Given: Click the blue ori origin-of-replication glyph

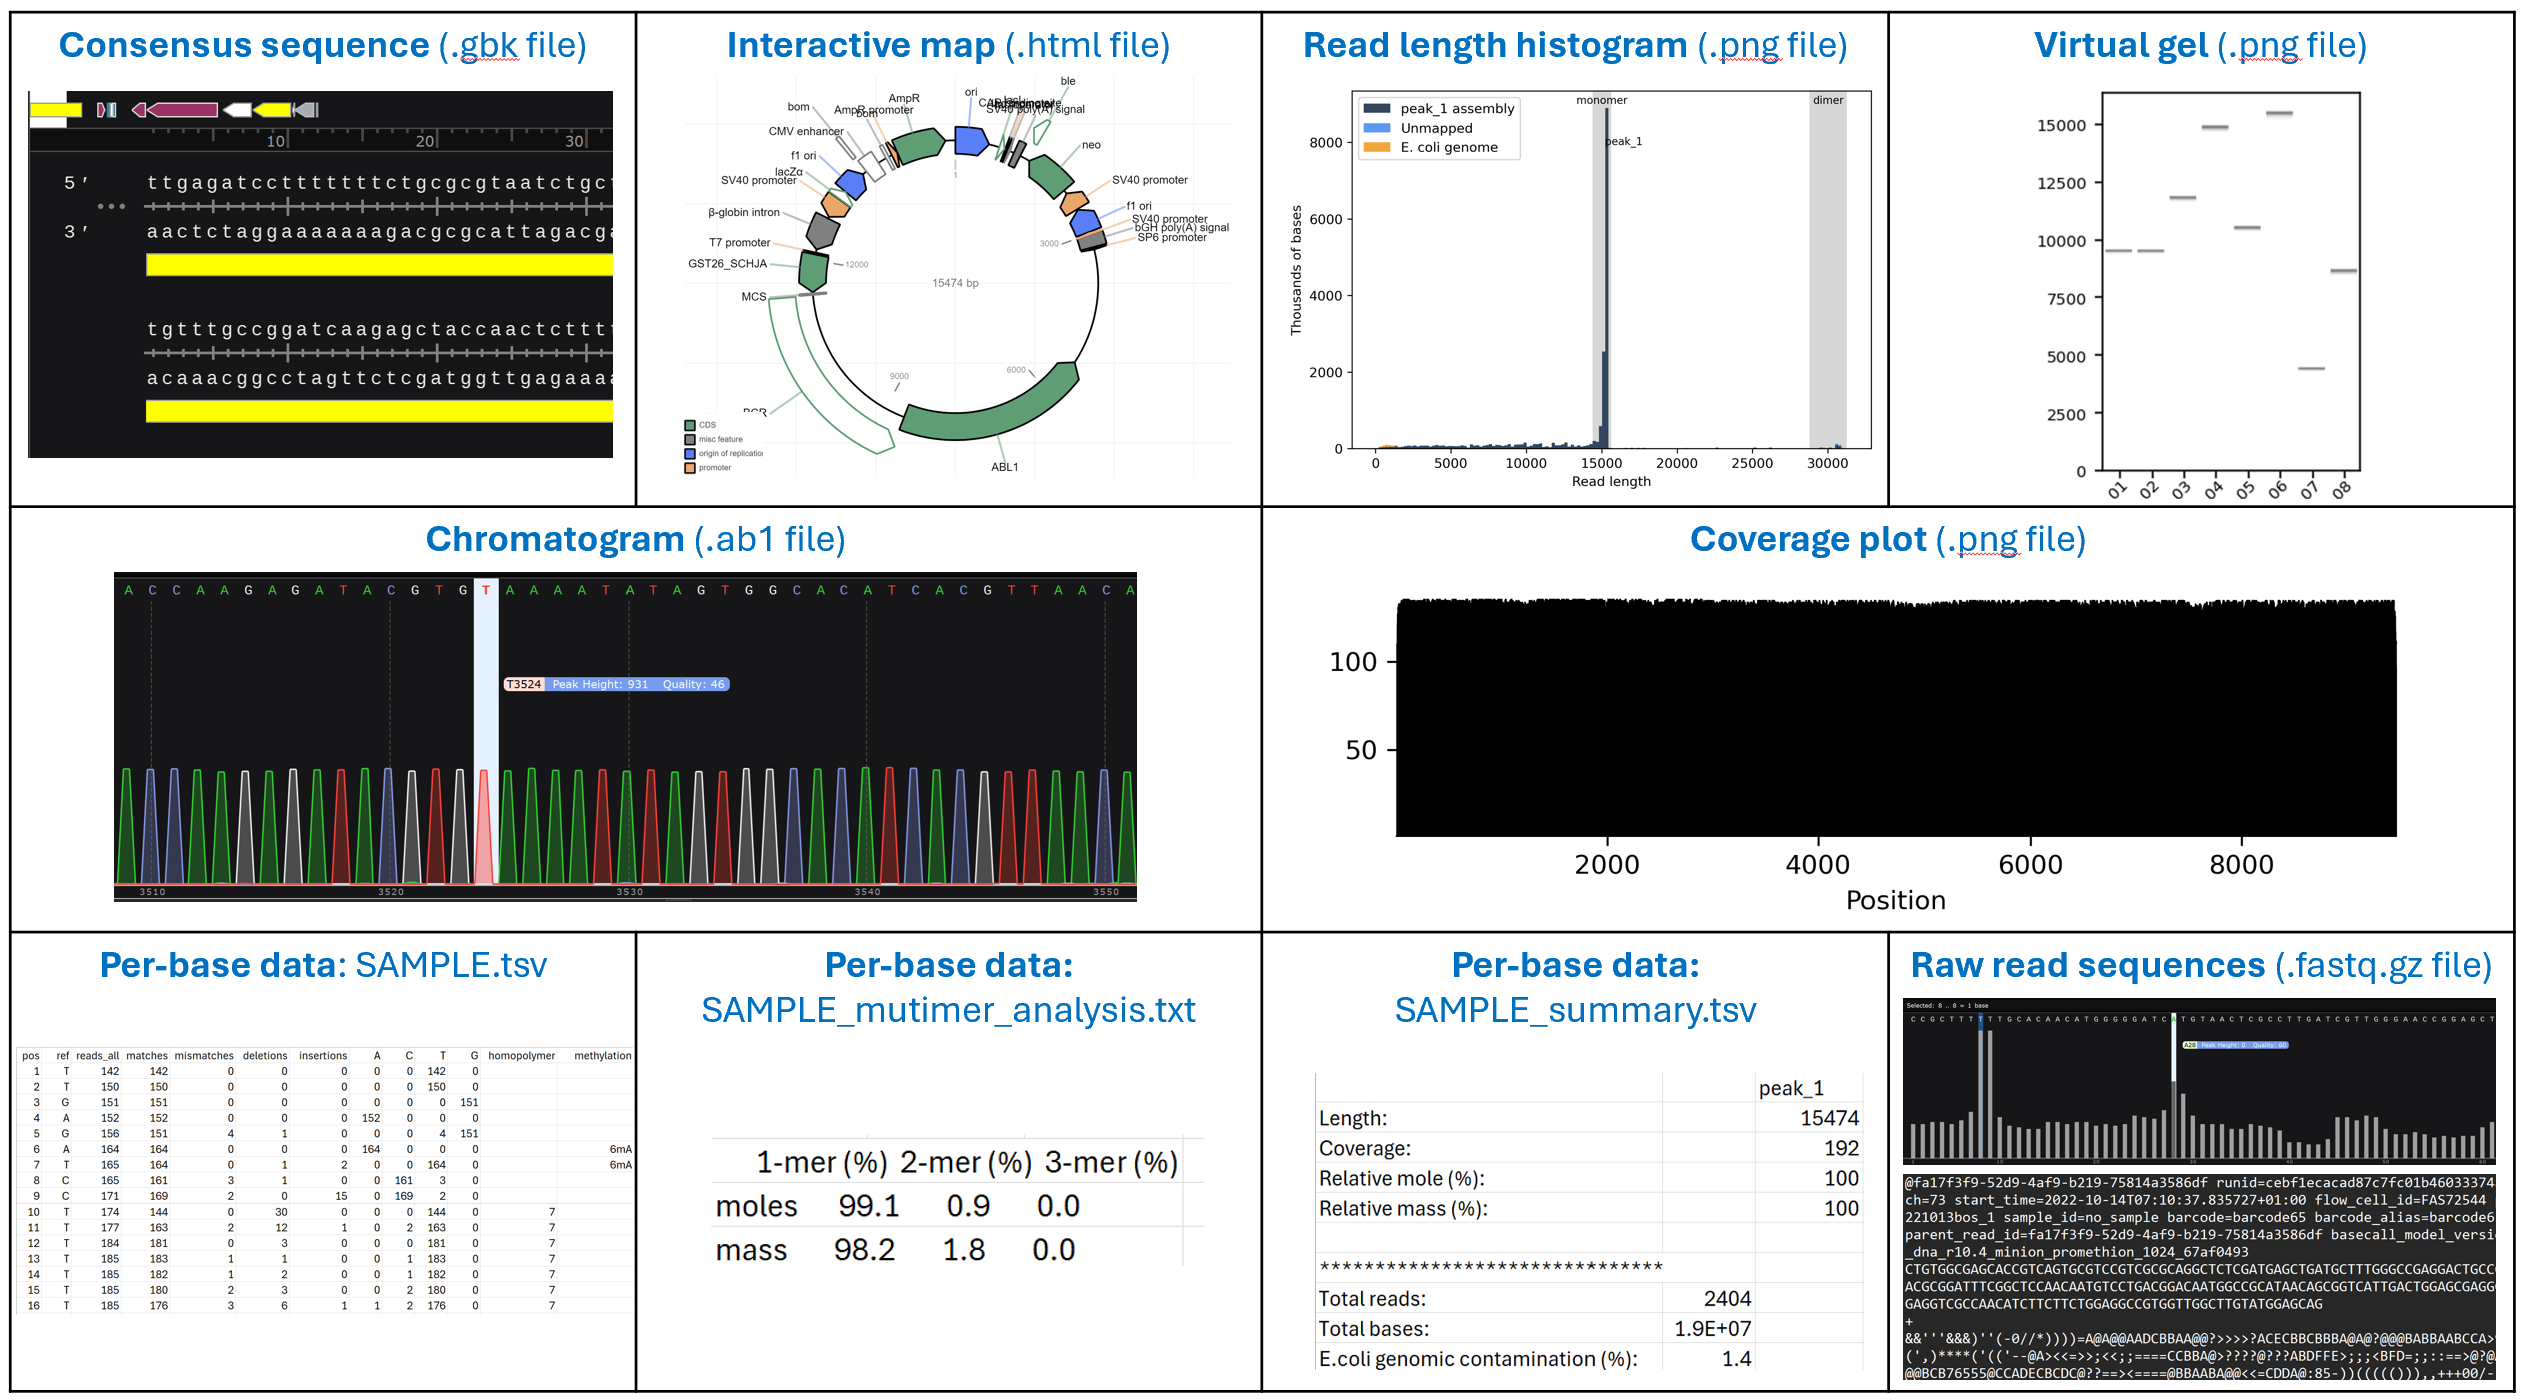Looking at the screenshot, I should pyautogui.click(x=970, y=140).
